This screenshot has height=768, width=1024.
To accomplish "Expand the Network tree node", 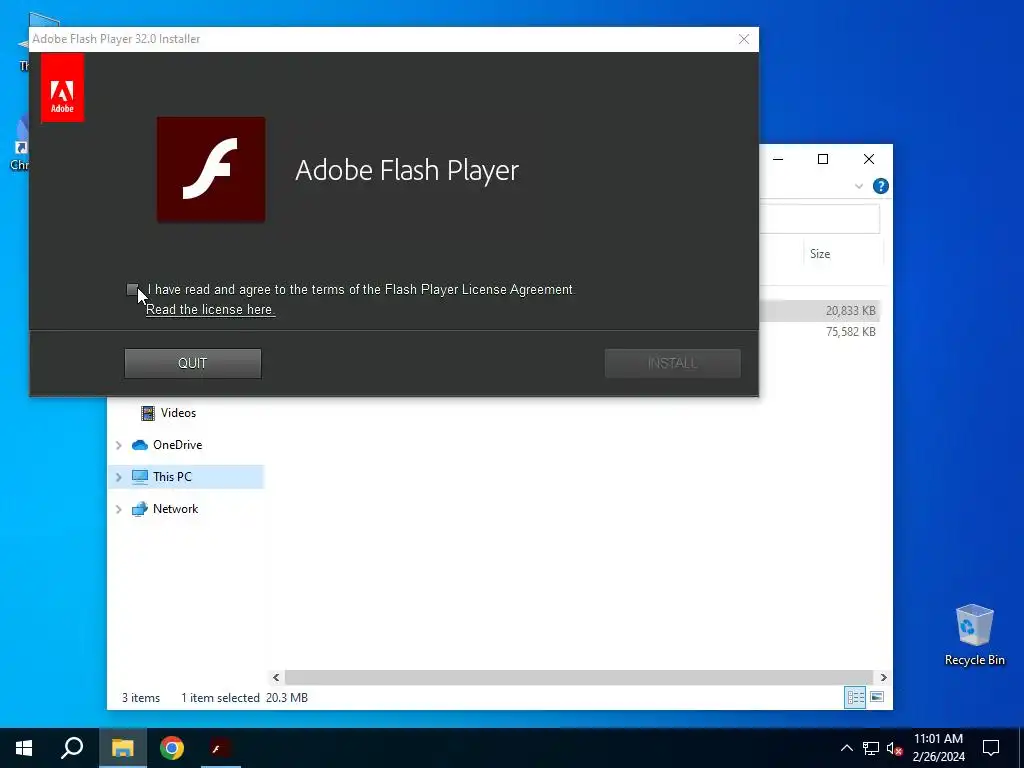I will point(119,509).
